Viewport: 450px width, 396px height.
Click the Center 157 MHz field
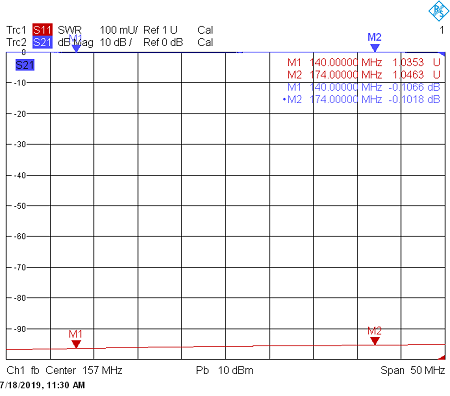84,370
